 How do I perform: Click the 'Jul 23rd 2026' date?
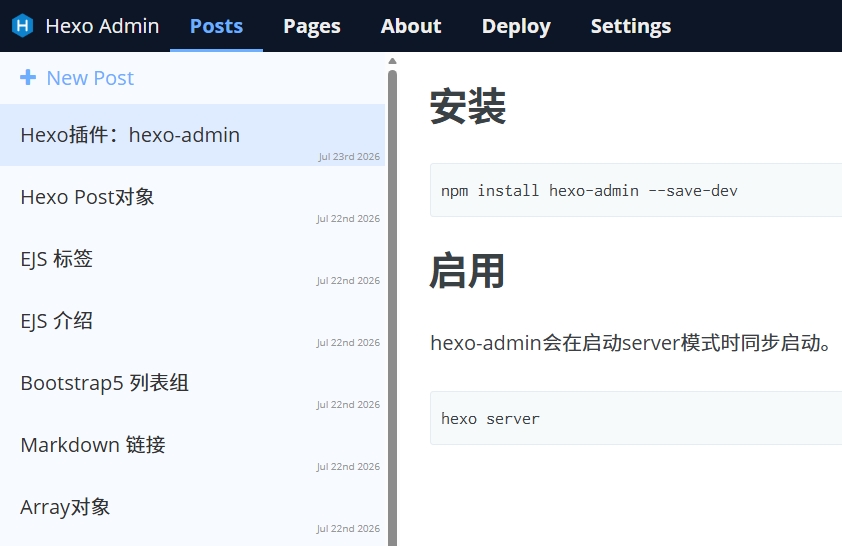tap(349, 157)
